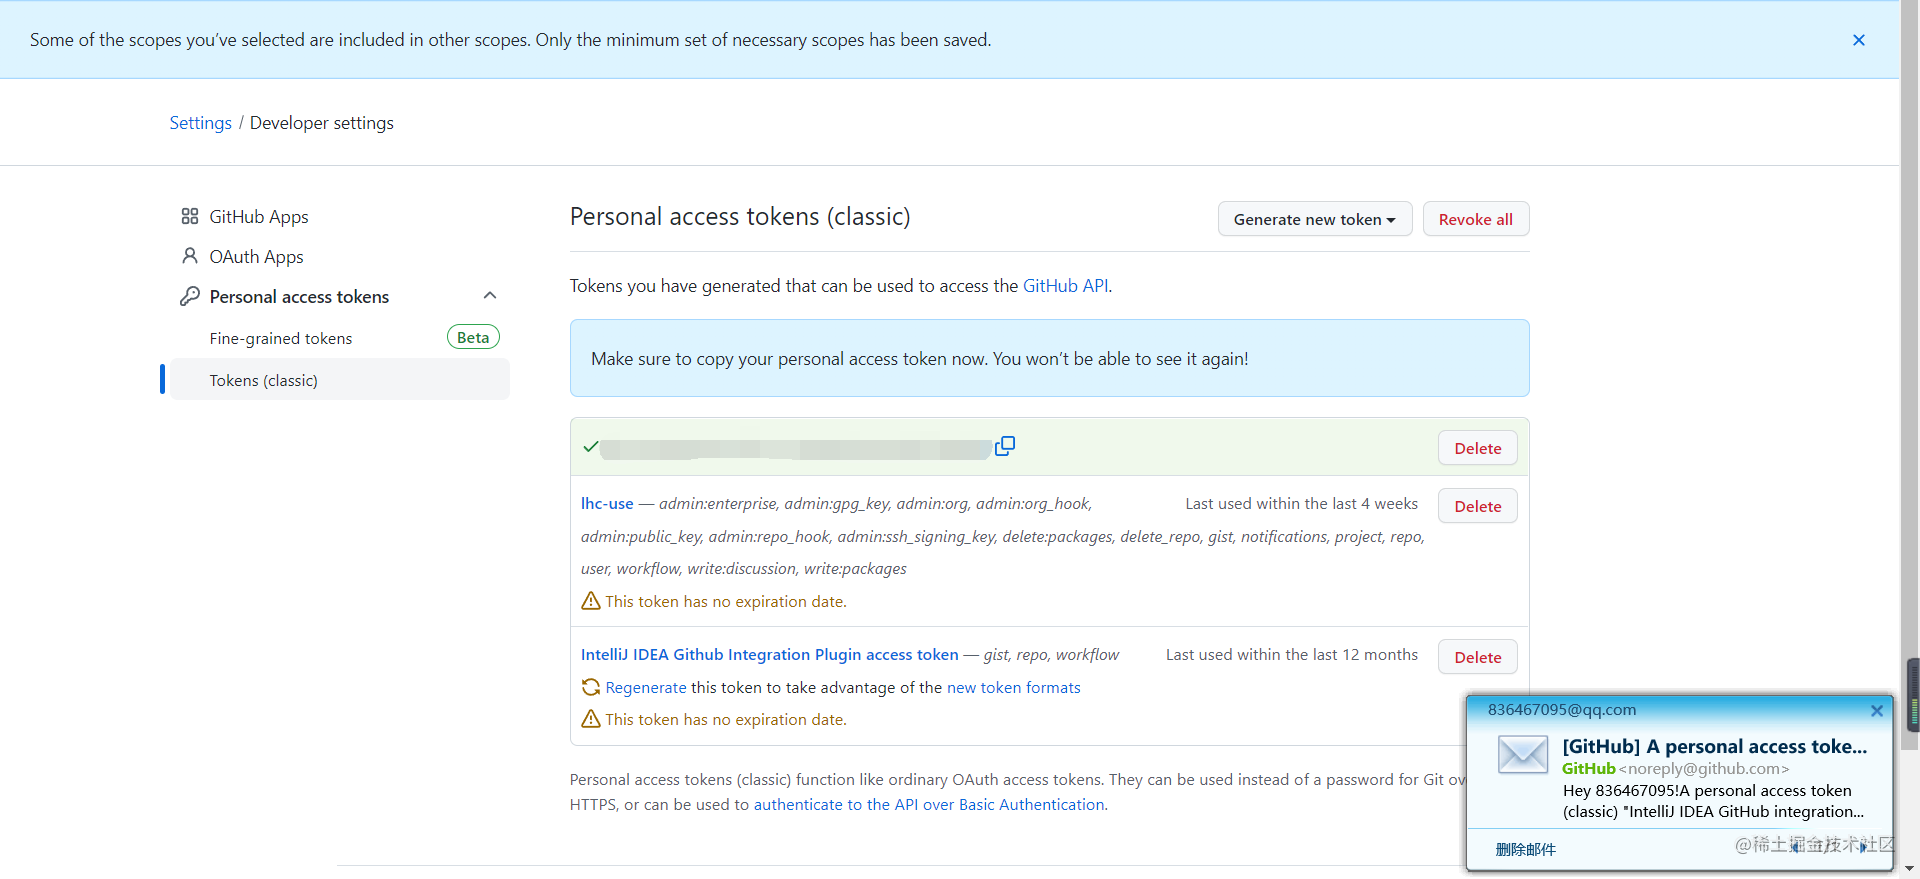Open OAuth Apps in the sidebar
This screenshot has height=879, width=1920.
(x=256, y=257)
